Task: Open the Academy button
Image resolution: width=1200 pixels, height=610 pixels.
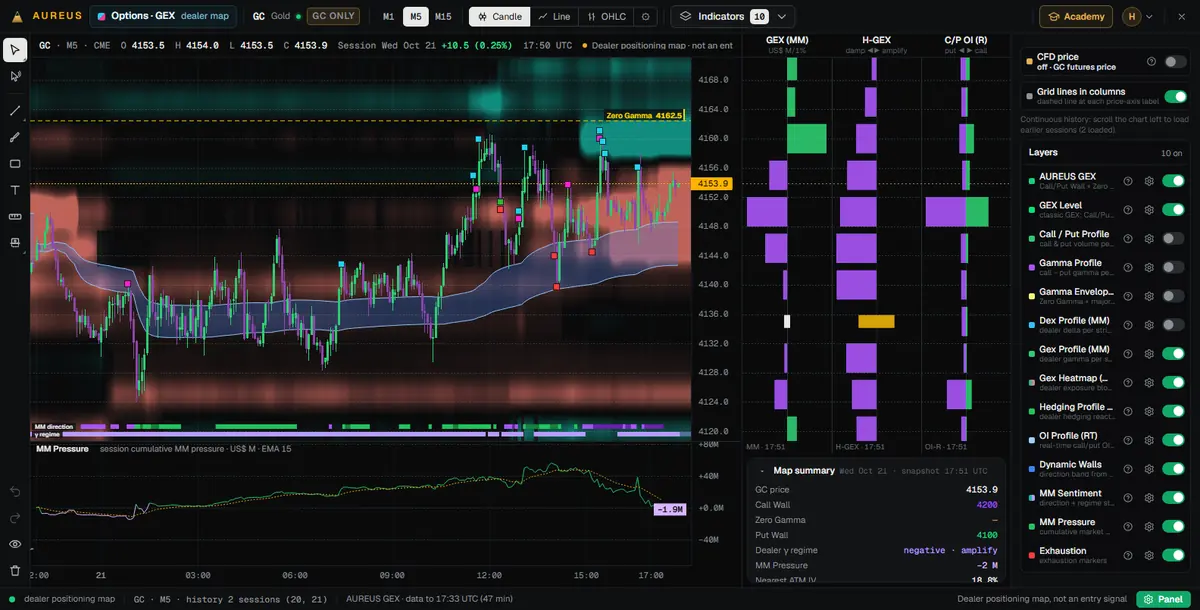Action: tap(1076, 17)
